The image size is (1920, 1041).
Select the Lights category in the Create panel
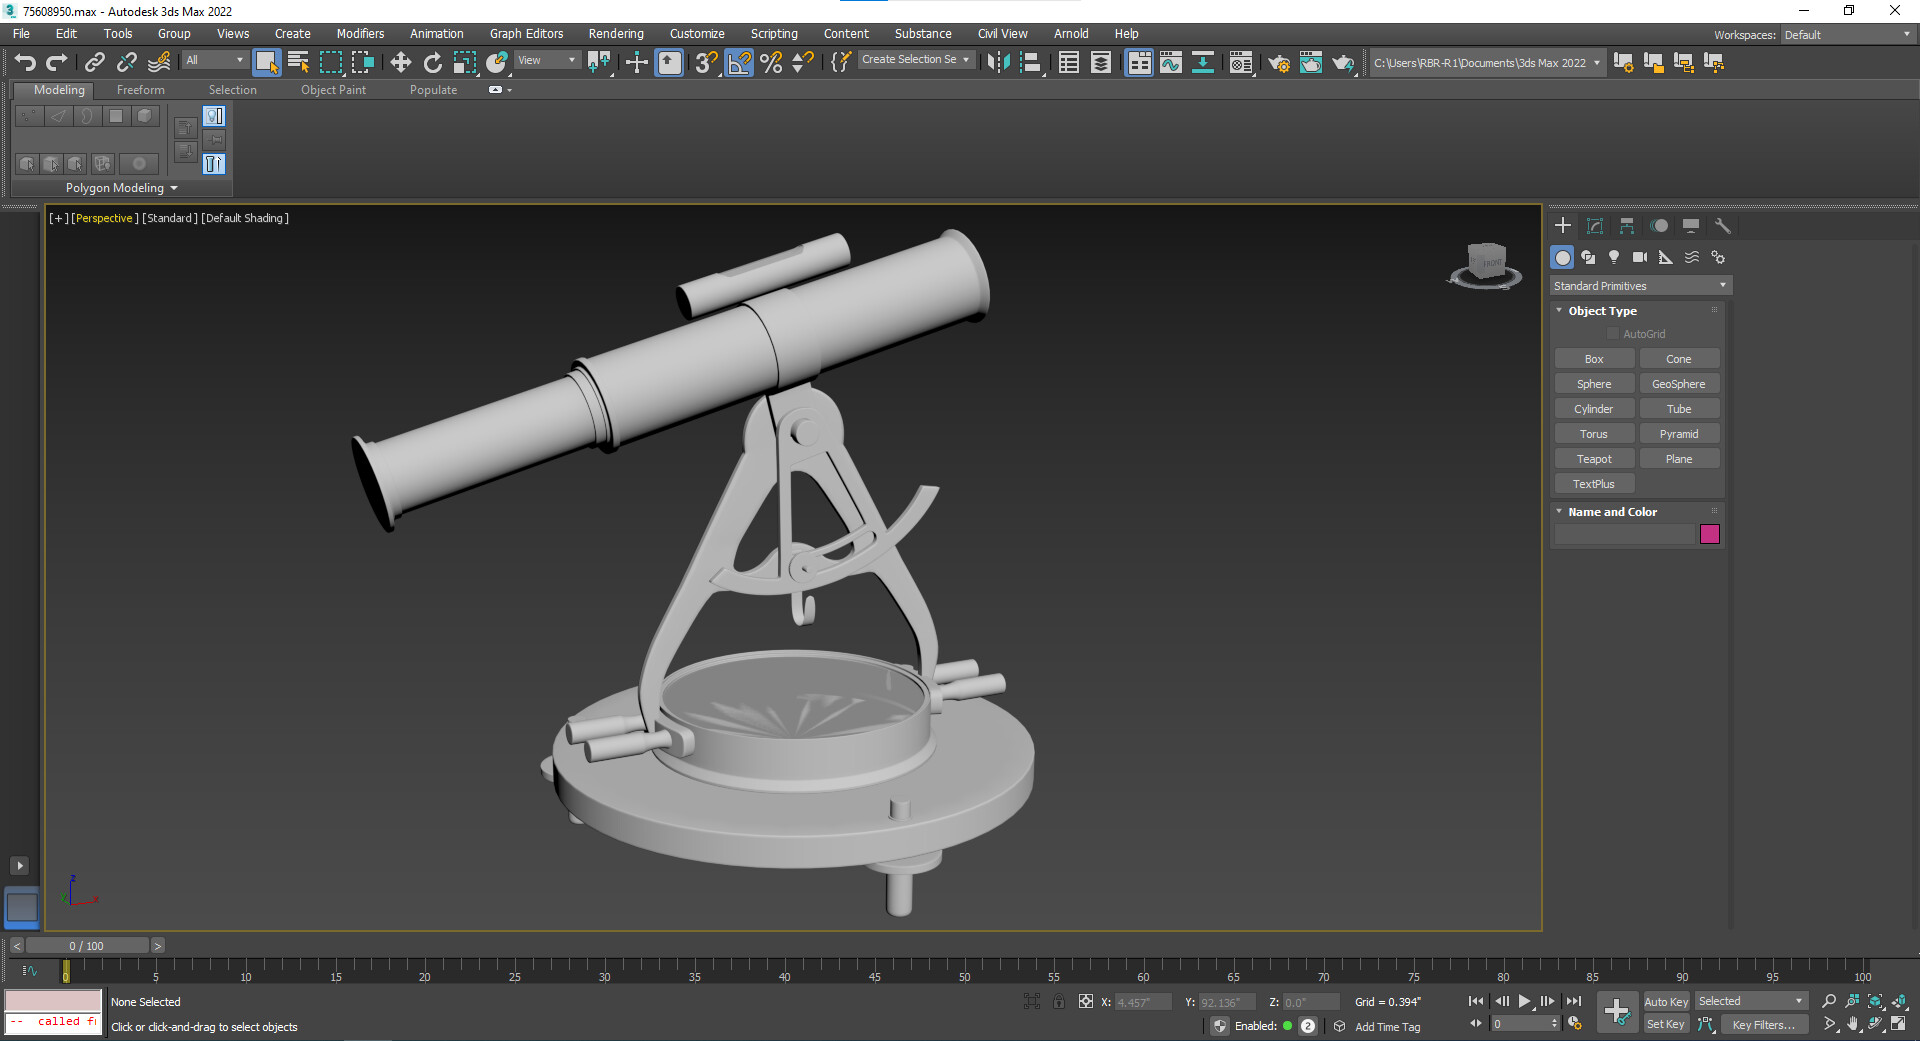(1614, 257)
